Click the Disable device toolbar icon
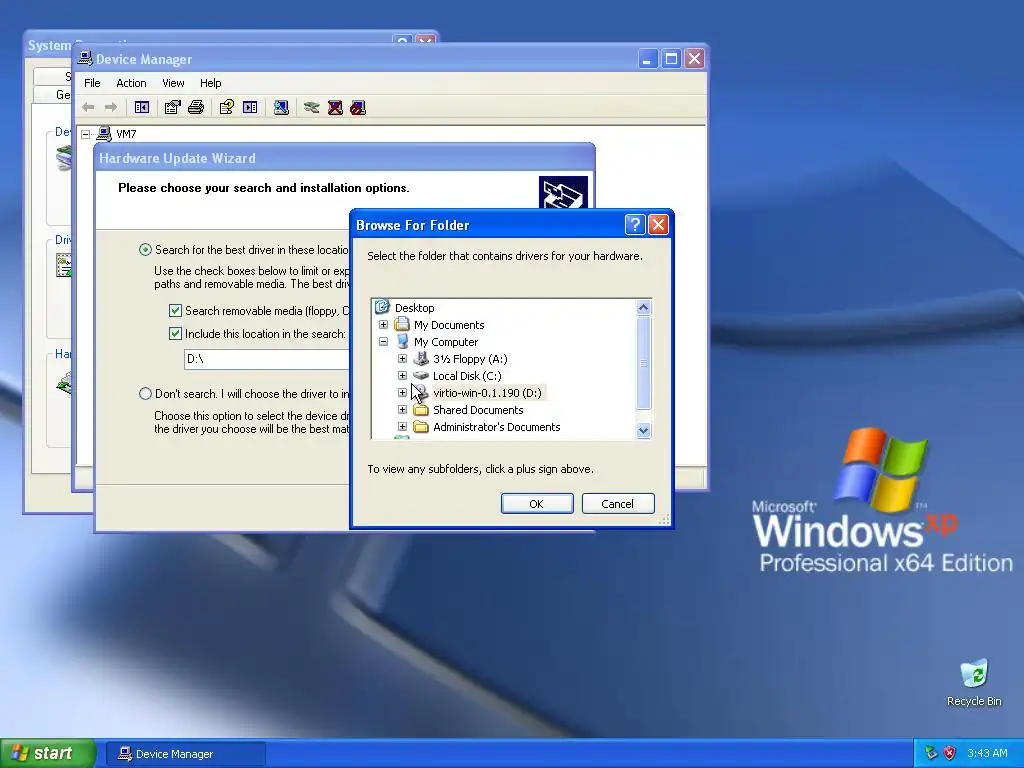This screenshot has width=1024, height=768. click(358, 107)
